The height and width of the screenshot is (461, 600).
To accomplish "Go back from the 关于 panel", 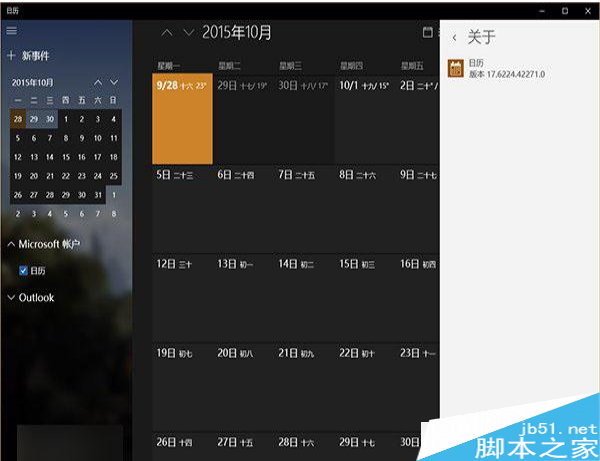I will coord(454,37).
